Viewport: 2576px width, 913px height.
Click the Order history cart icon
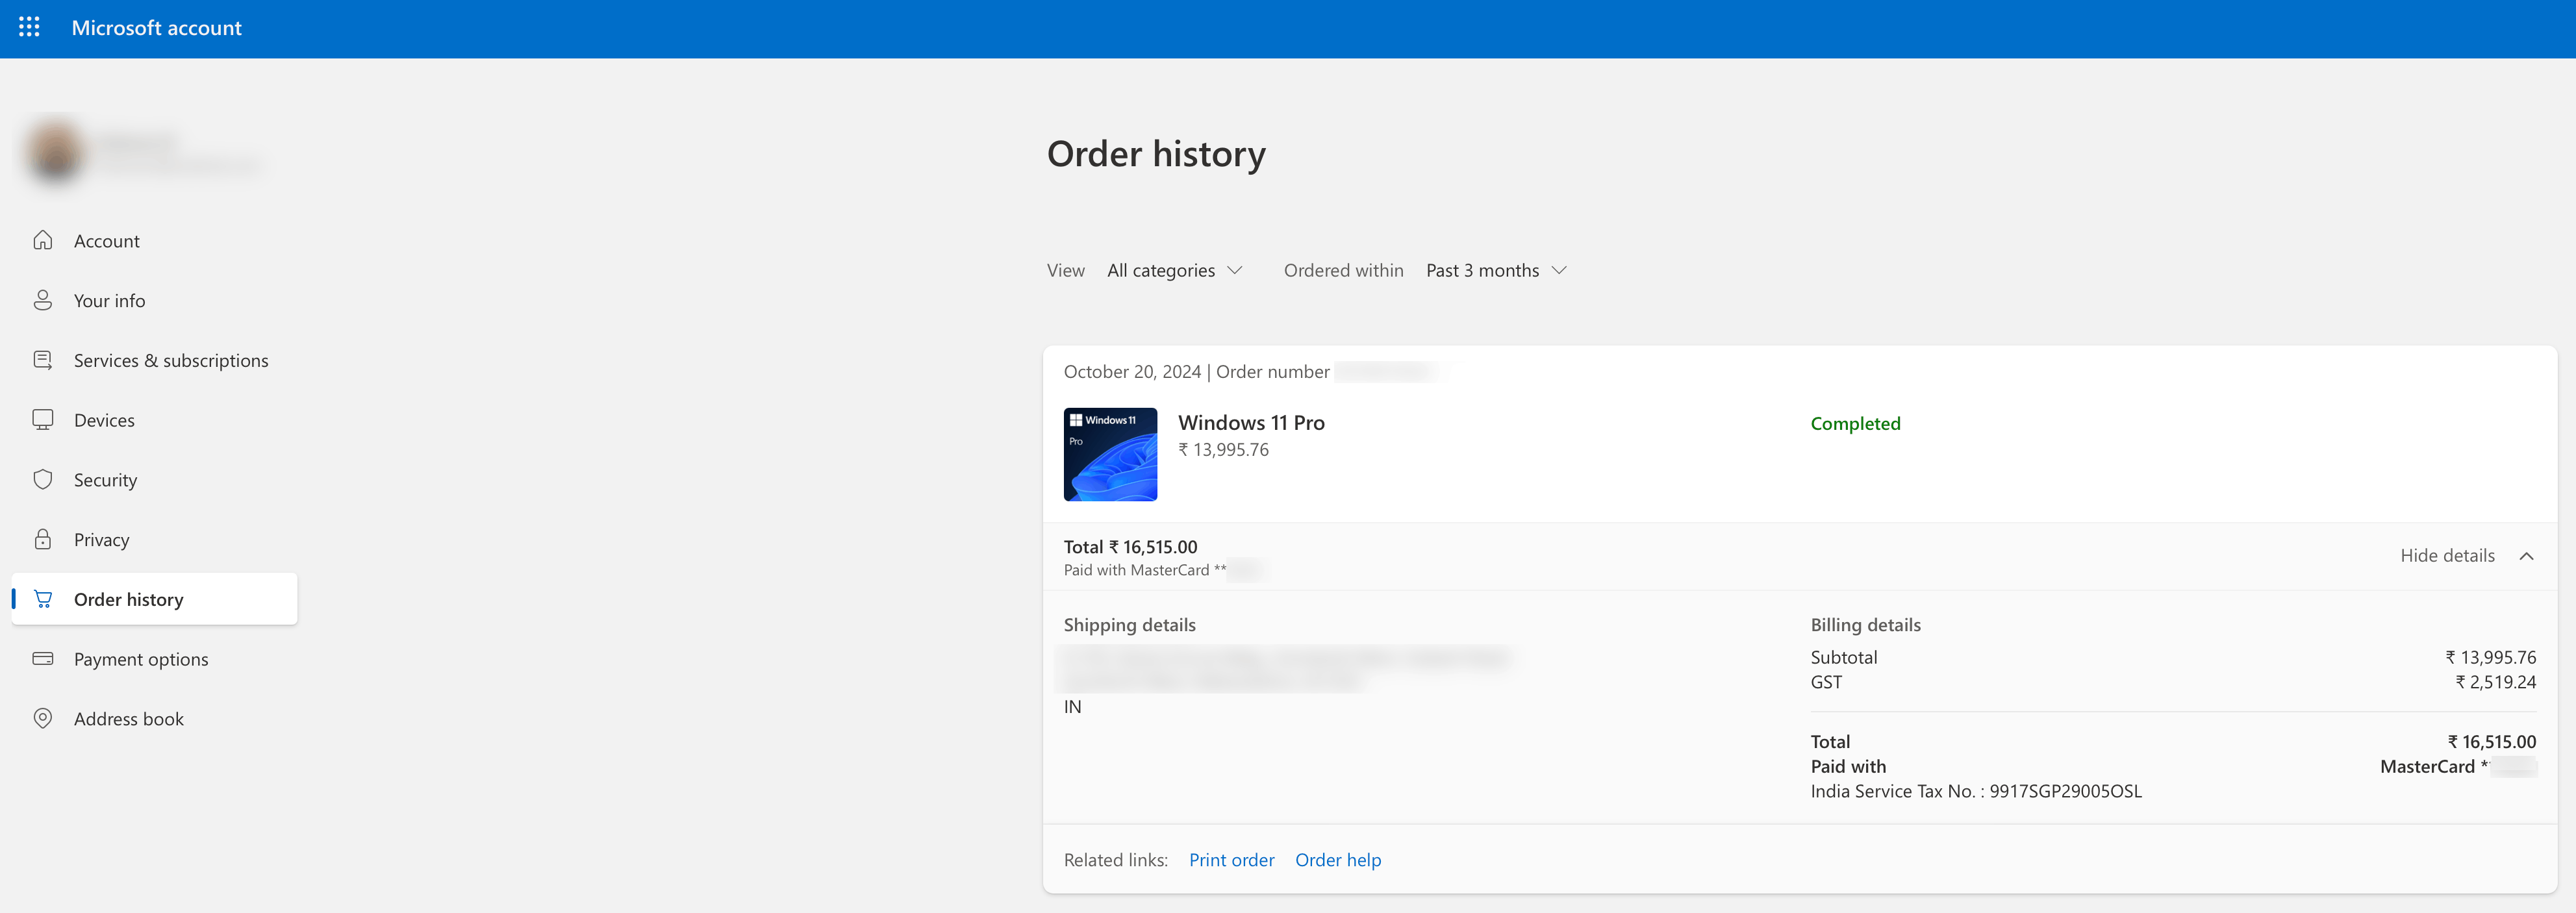click(43, 599)
